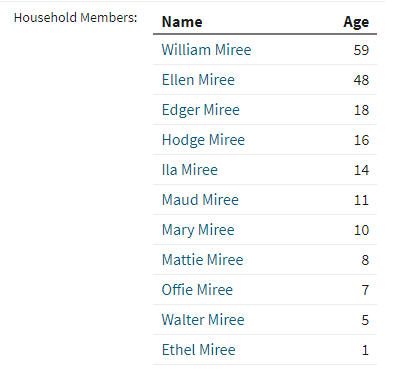Select the age 18 cell for Edger
Screen dimensions: 395x369
(x=361, y=110)
